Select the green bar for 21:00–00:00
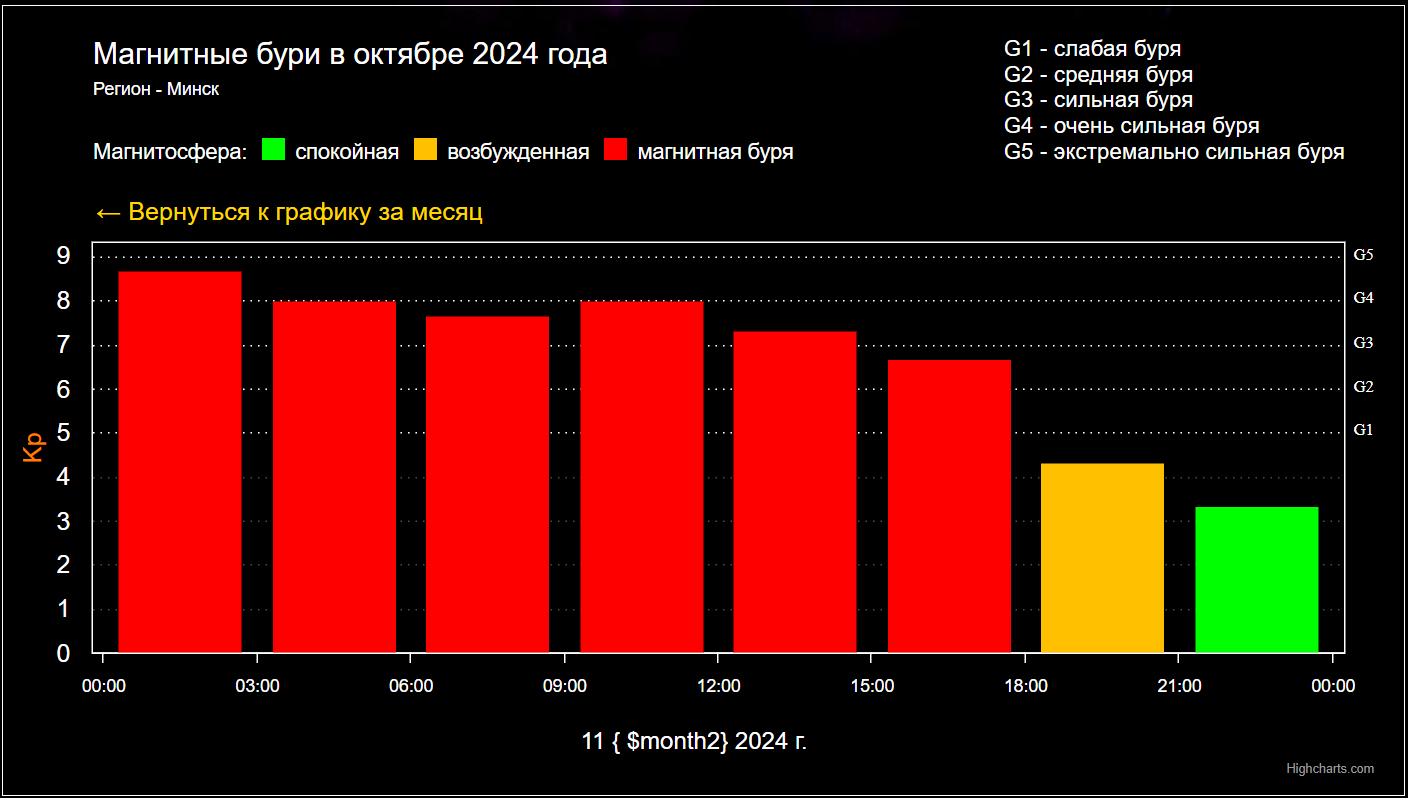Image resolution: width=1408 pixels, height=798 pixels. click(x=1257, y=580)
